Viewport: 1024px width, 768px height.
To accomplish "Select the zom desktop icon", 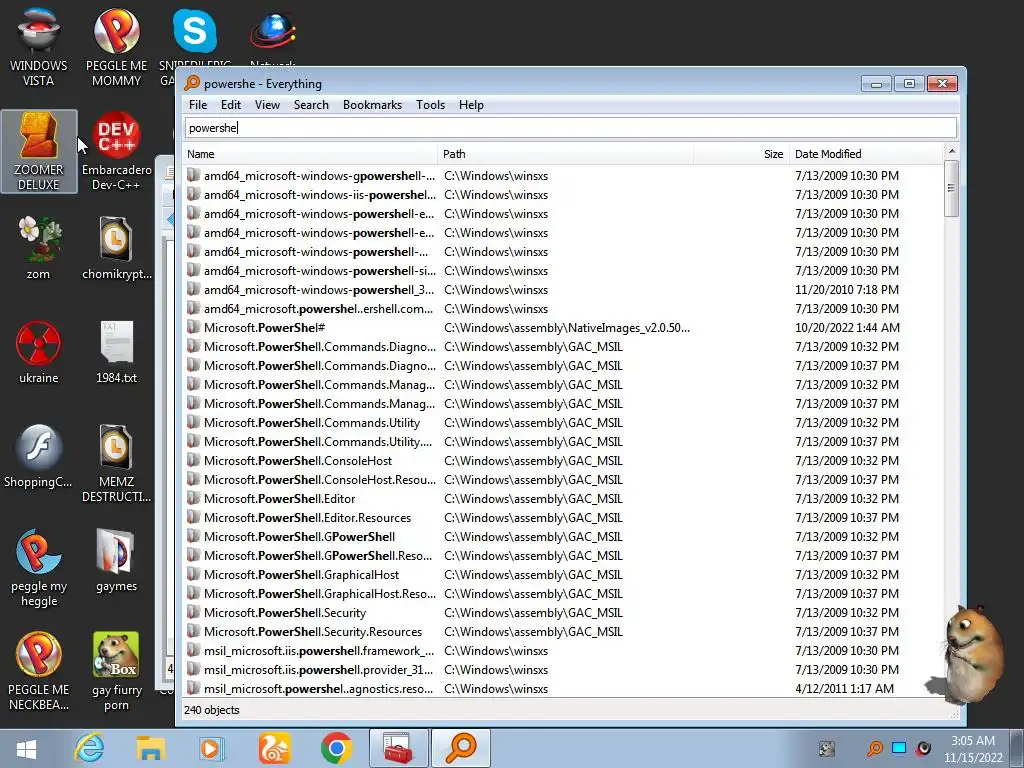I will (x=39, y=249).
